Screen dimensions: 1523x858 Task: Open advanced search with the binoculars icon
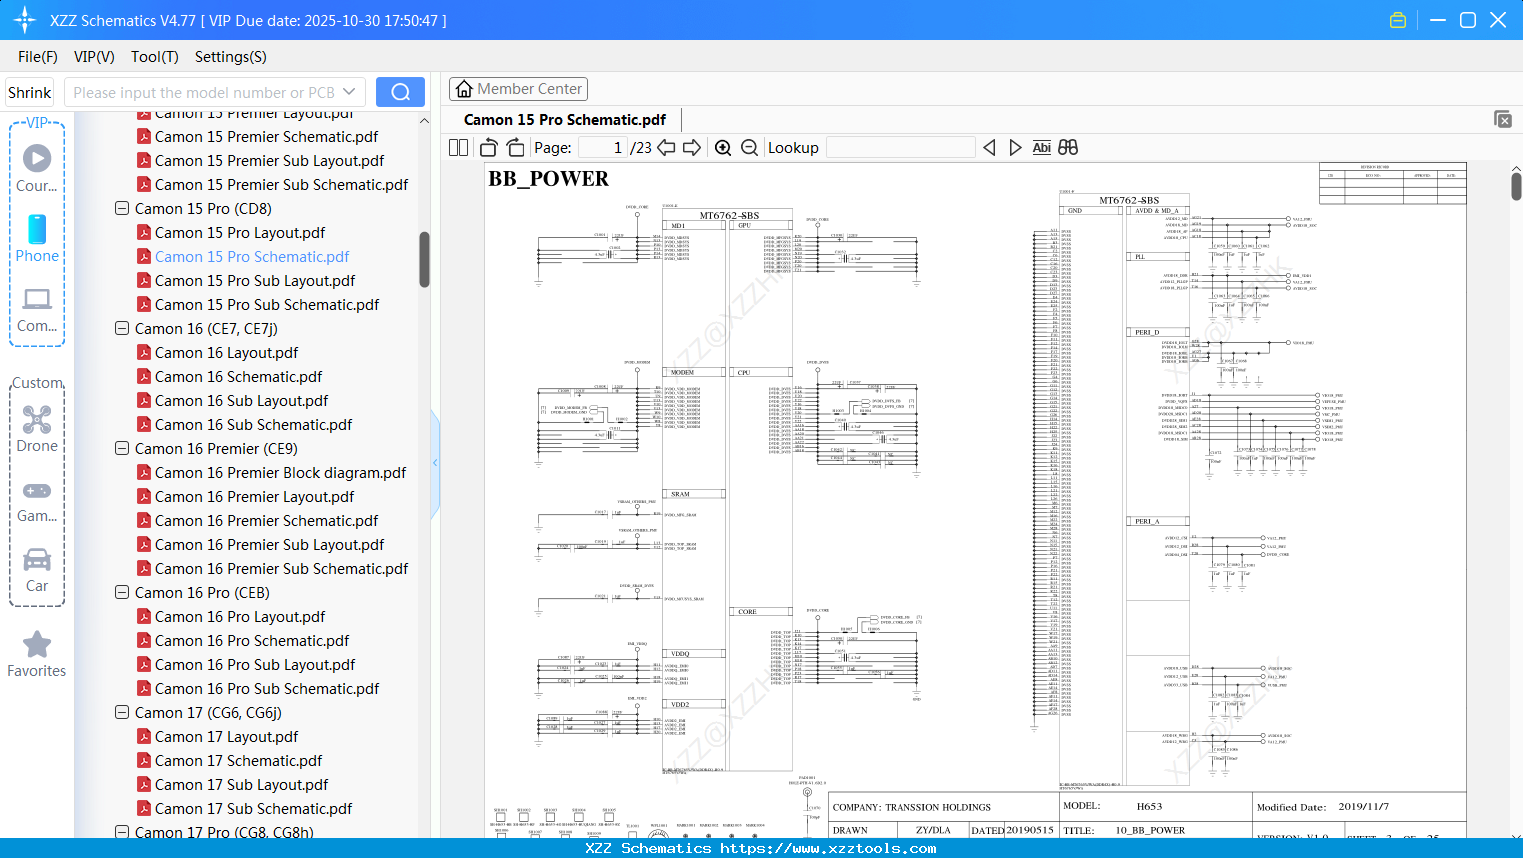1067,147
